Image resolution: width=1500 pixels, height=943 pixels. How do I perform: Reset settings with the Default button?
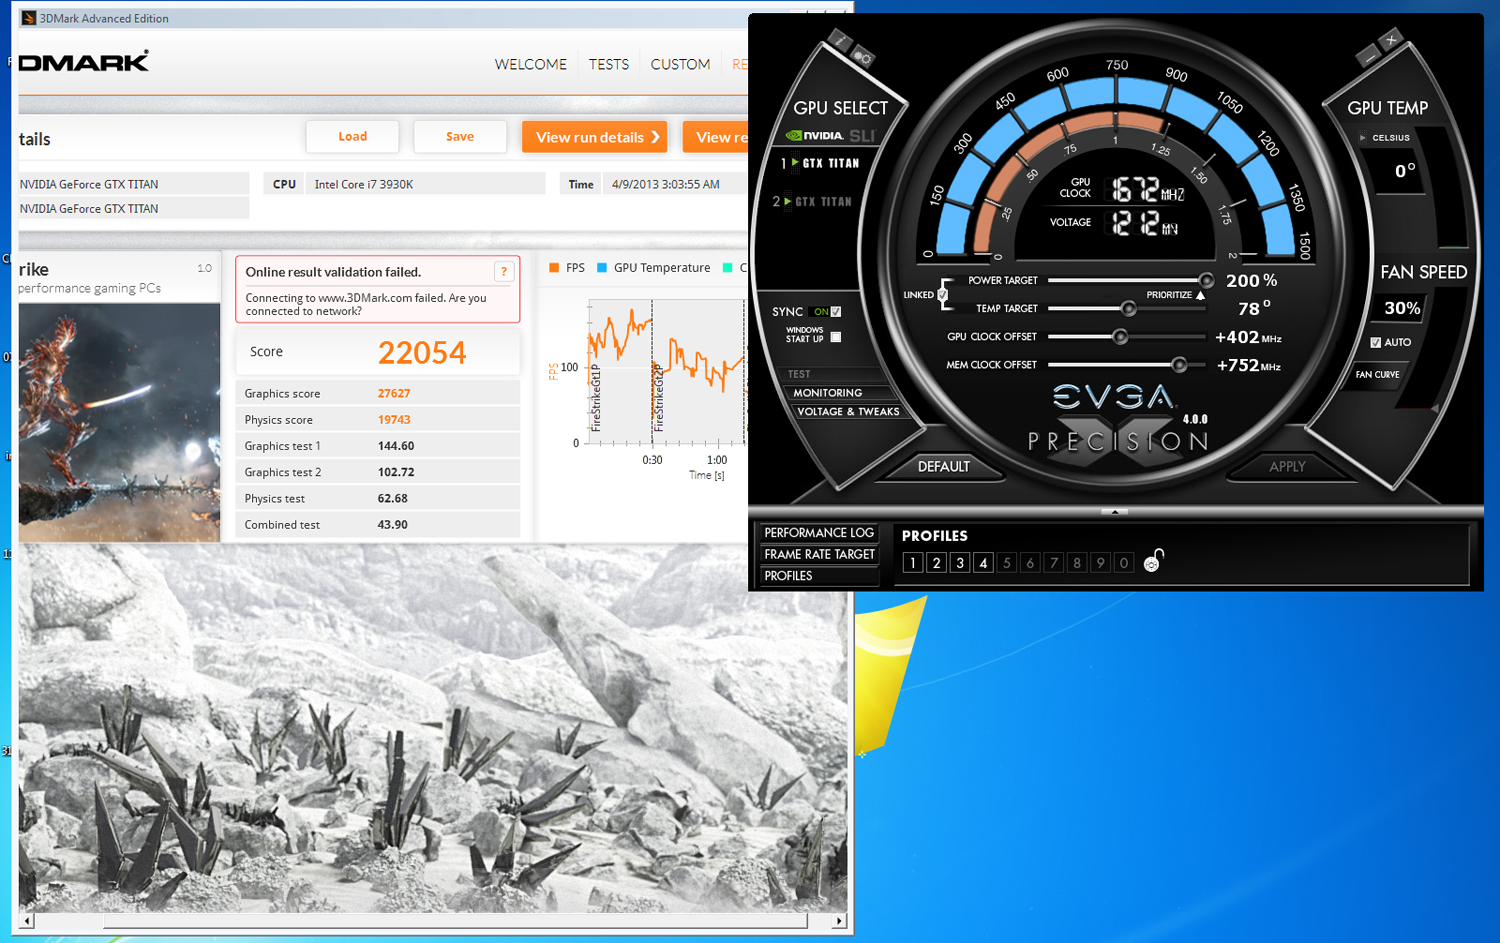[941, 466]
